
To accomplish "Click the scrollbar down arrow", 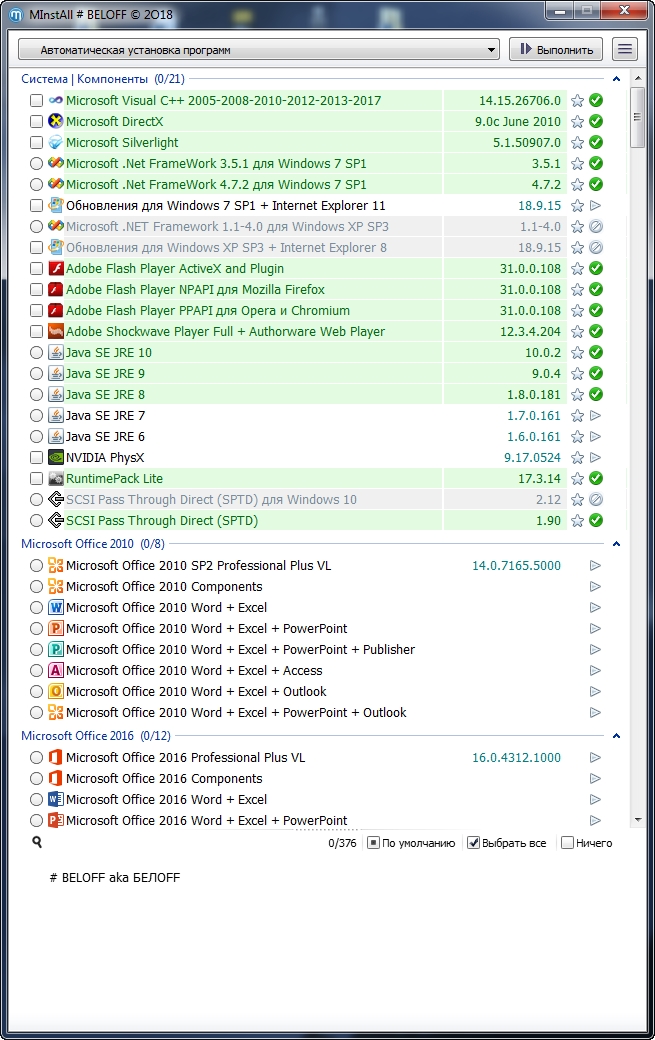I will pos(638,820).
